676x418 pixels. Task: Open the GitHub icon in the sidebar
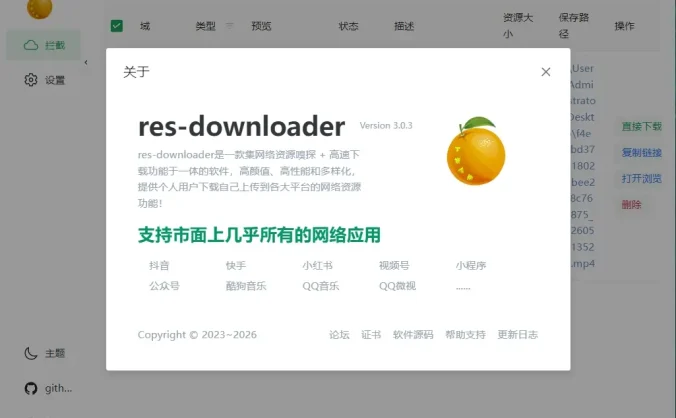31,388
